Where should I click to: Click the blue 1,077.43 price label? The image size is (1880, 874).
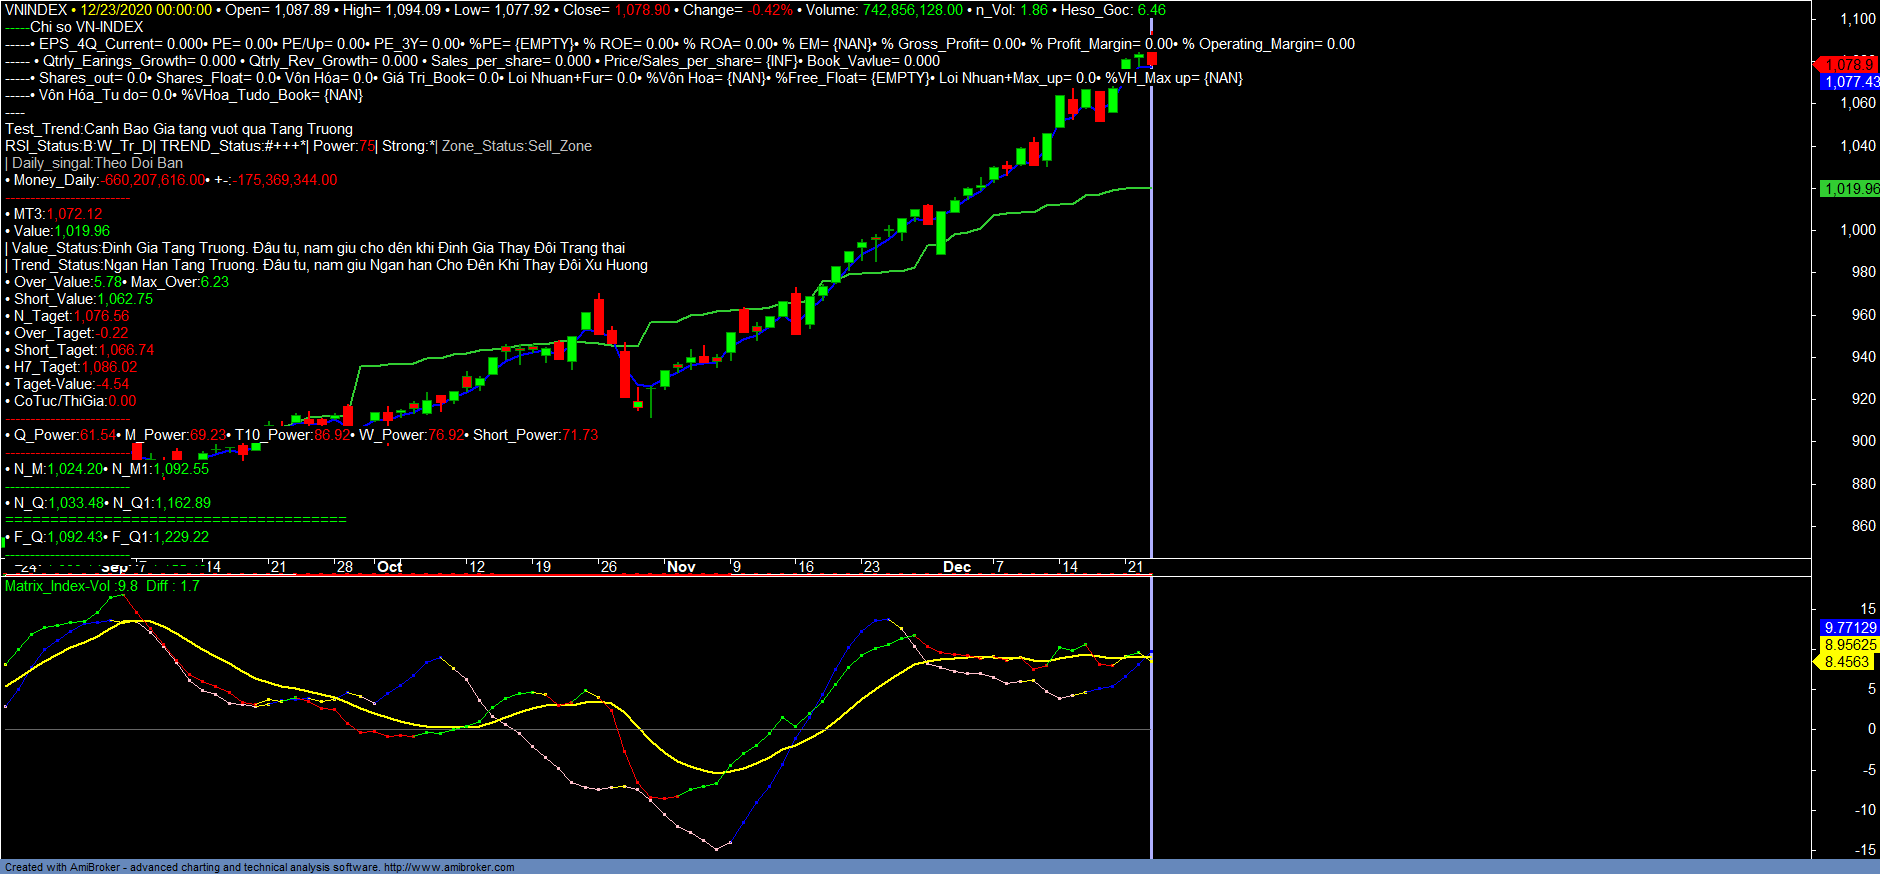pyautogui.click(x=1850, y=82)
